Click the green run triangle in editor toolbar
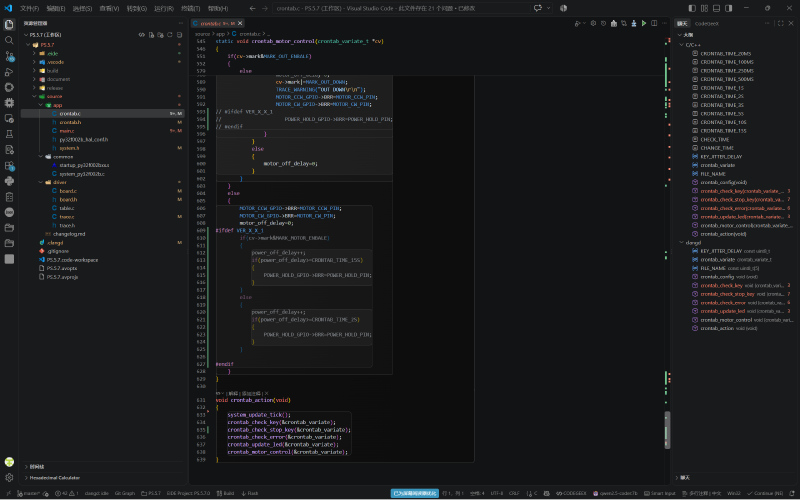 click(x=644, y=23)
